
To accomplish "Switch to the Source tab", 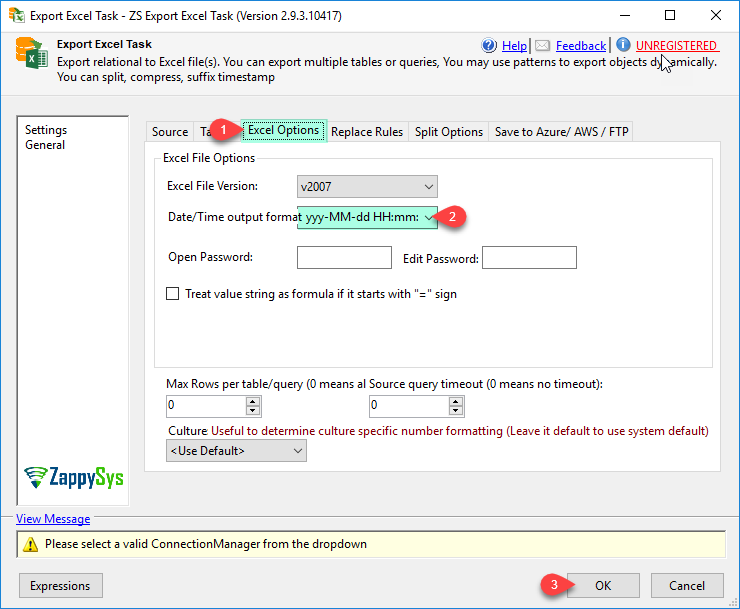I will (x=170, y=132).
